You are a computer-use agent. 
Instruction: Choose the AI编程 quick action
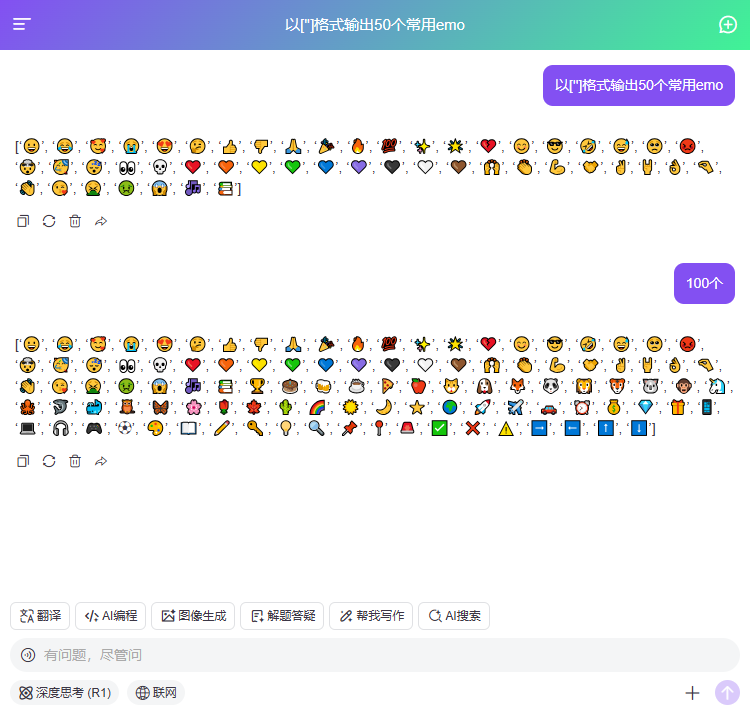point(110,616)
